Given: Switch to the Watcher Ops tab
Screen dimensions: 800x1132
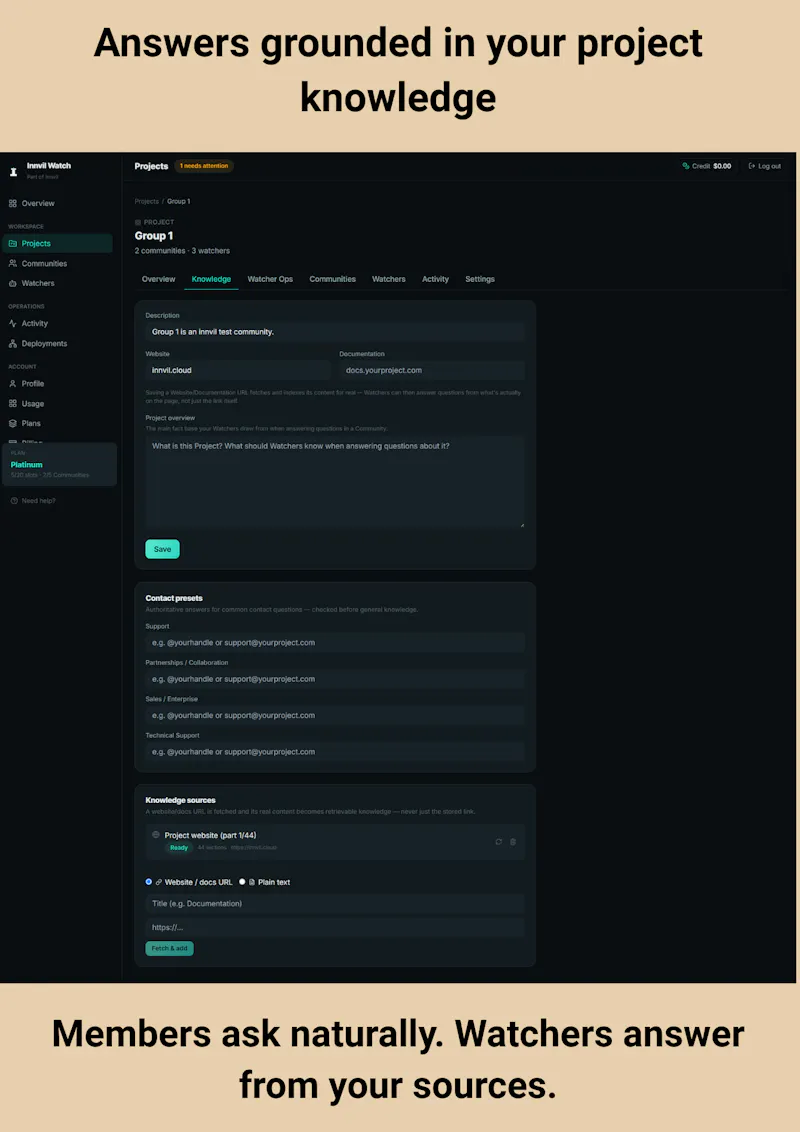Looking at the screenshot, I should pos(270,279).
